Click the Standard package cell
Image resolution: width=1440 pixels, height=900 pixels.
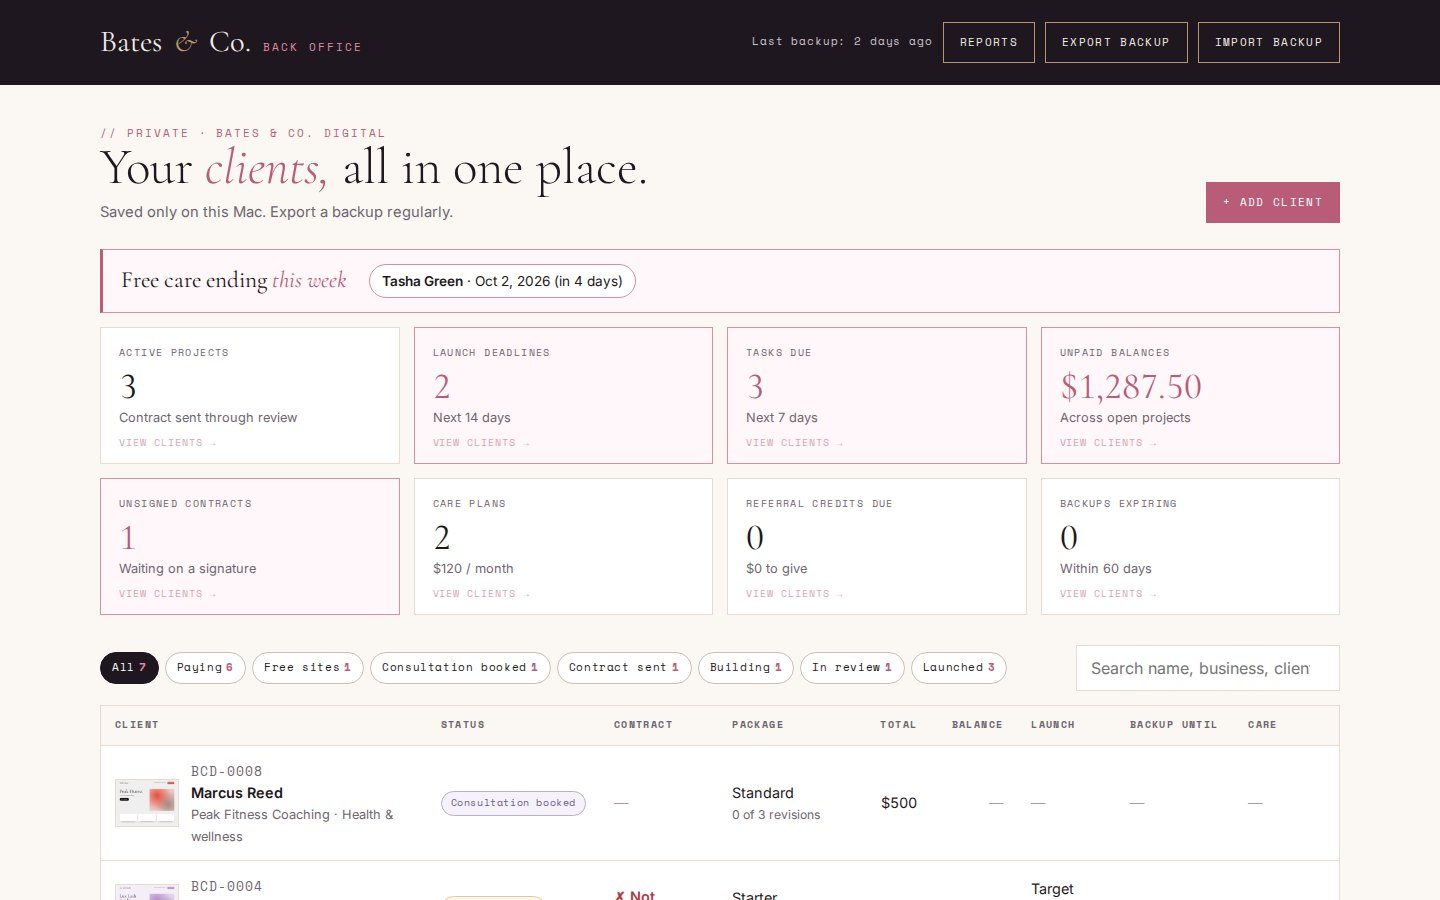tap(763, 793)
